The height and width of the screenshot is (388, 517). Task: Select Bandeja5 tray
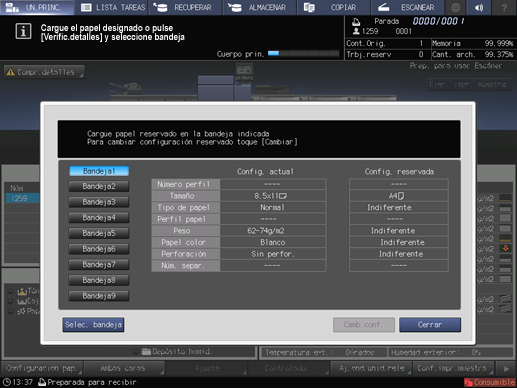pos(99,233)
